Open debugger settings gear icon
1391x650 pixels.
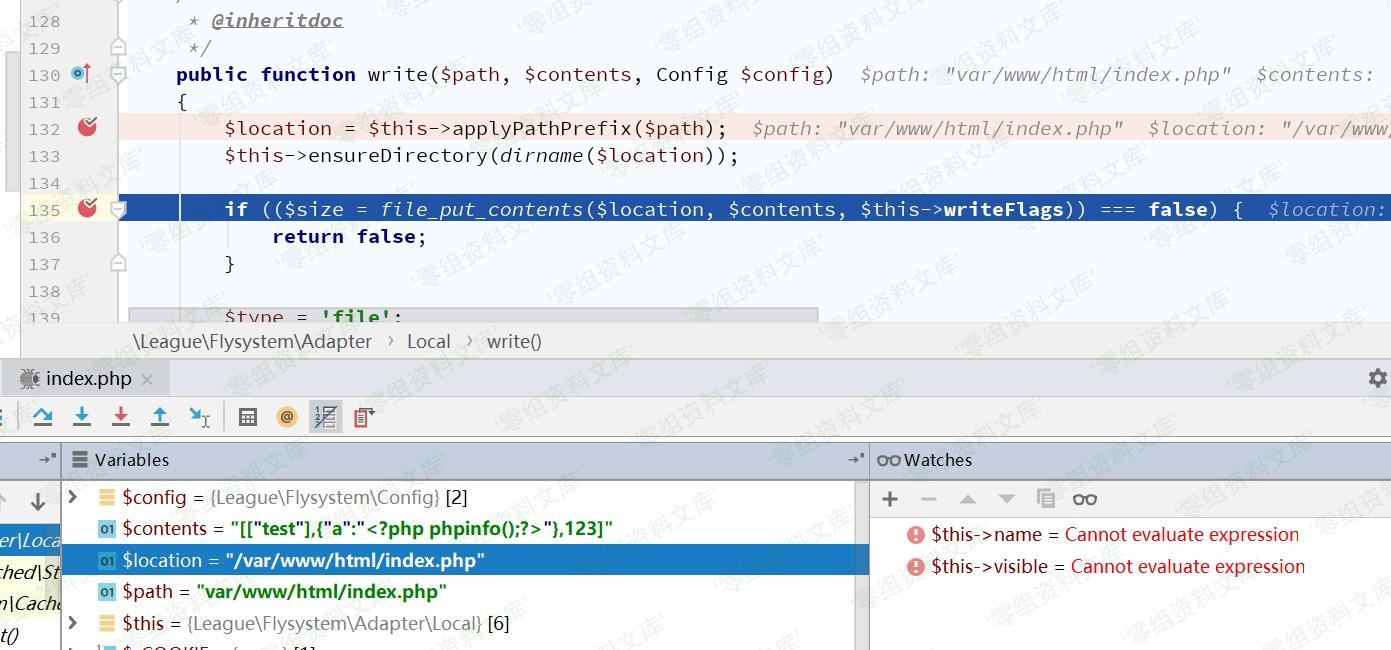coord(1377,378)
